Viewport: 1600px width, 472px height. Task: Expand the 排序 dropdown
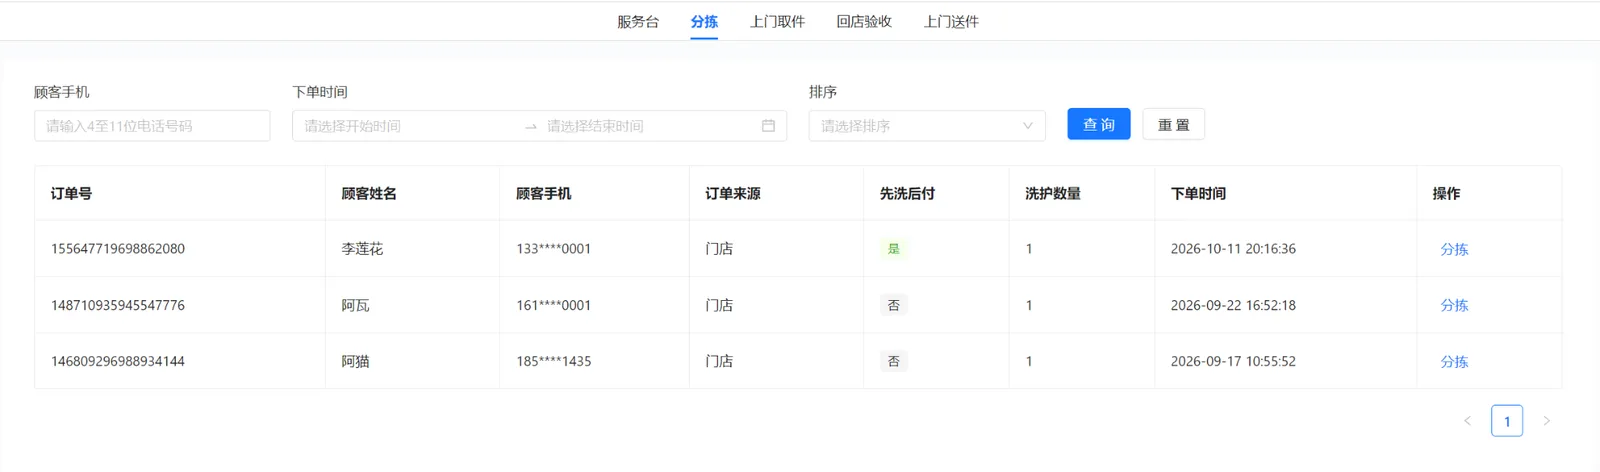[927, 126]
